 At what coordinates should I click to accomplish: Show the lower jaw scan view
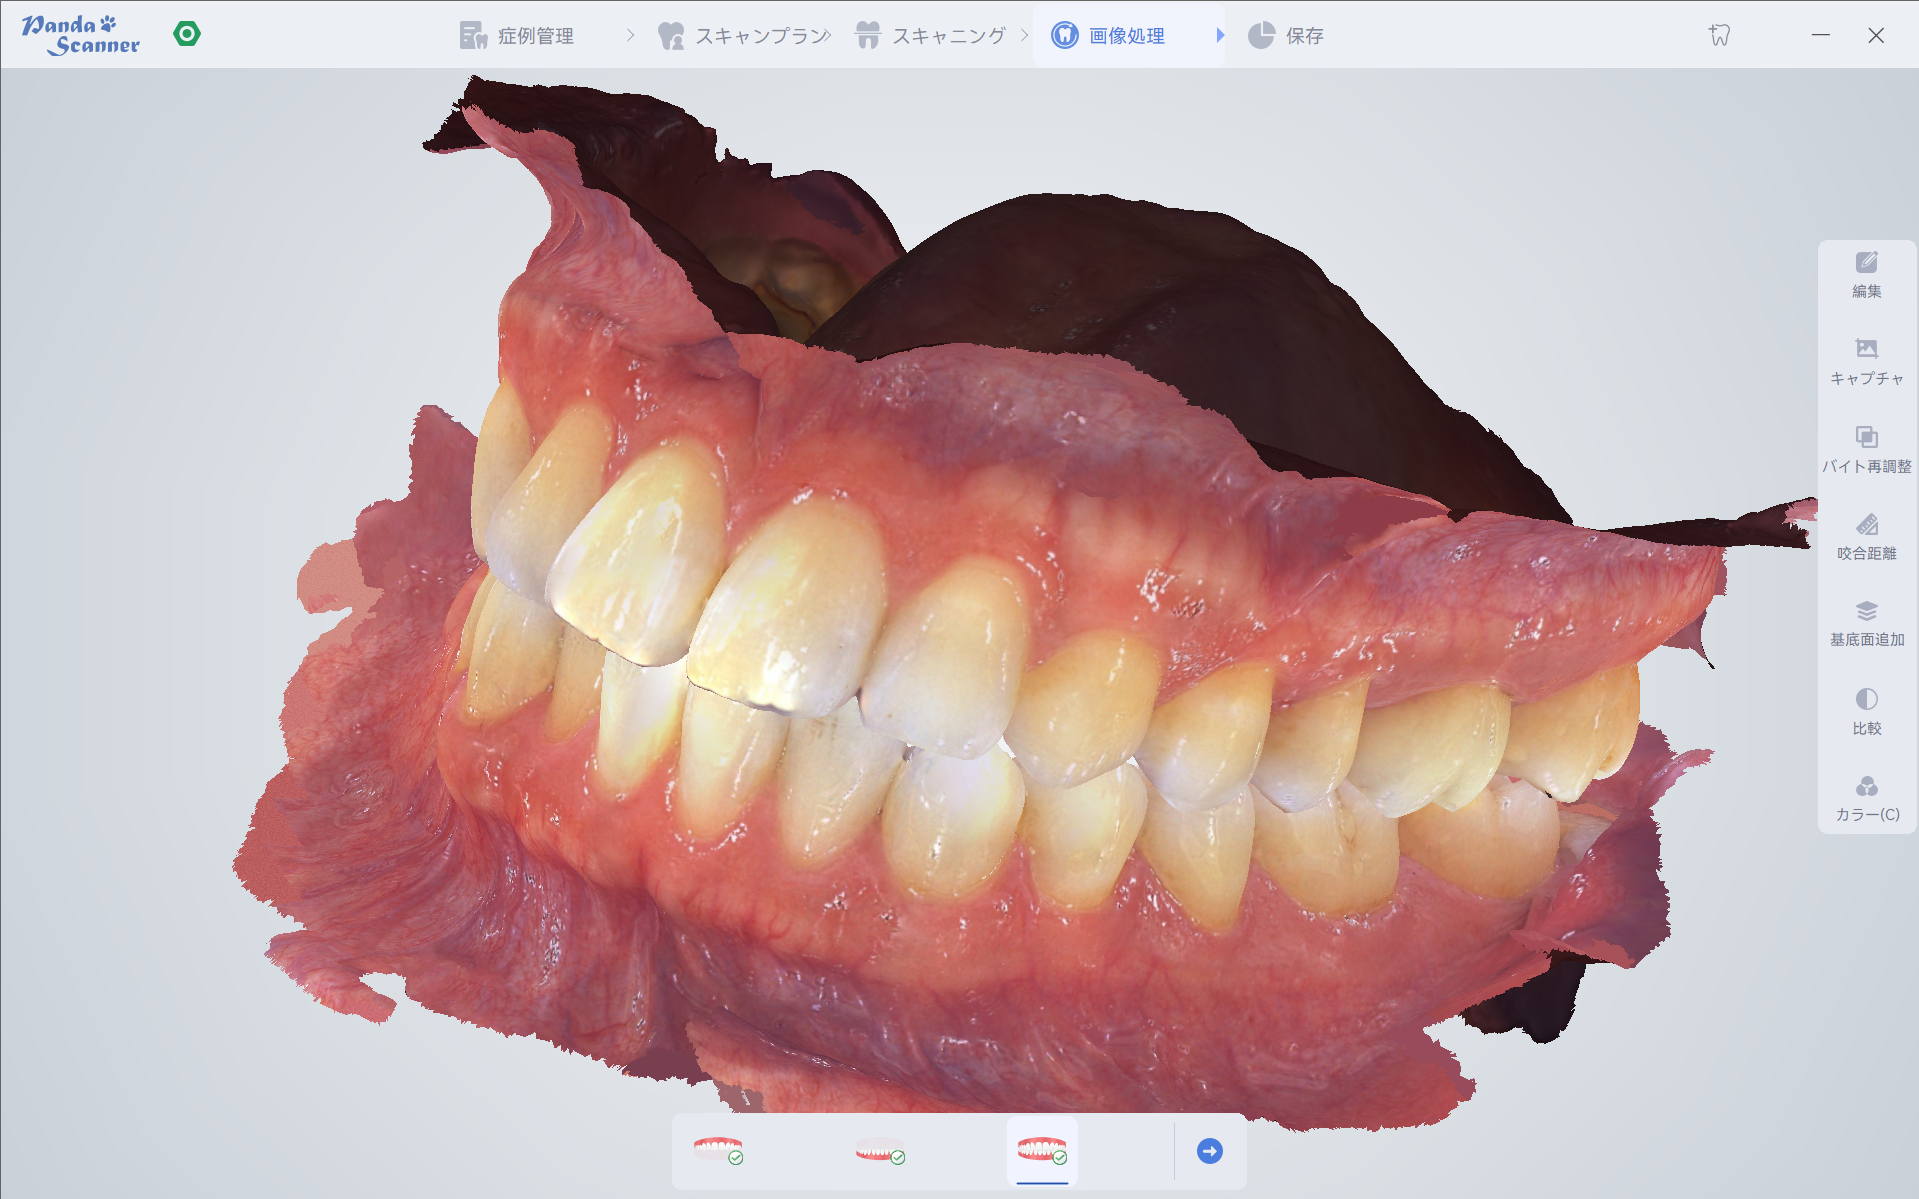pyautogui.click(x=880, y=1150)
